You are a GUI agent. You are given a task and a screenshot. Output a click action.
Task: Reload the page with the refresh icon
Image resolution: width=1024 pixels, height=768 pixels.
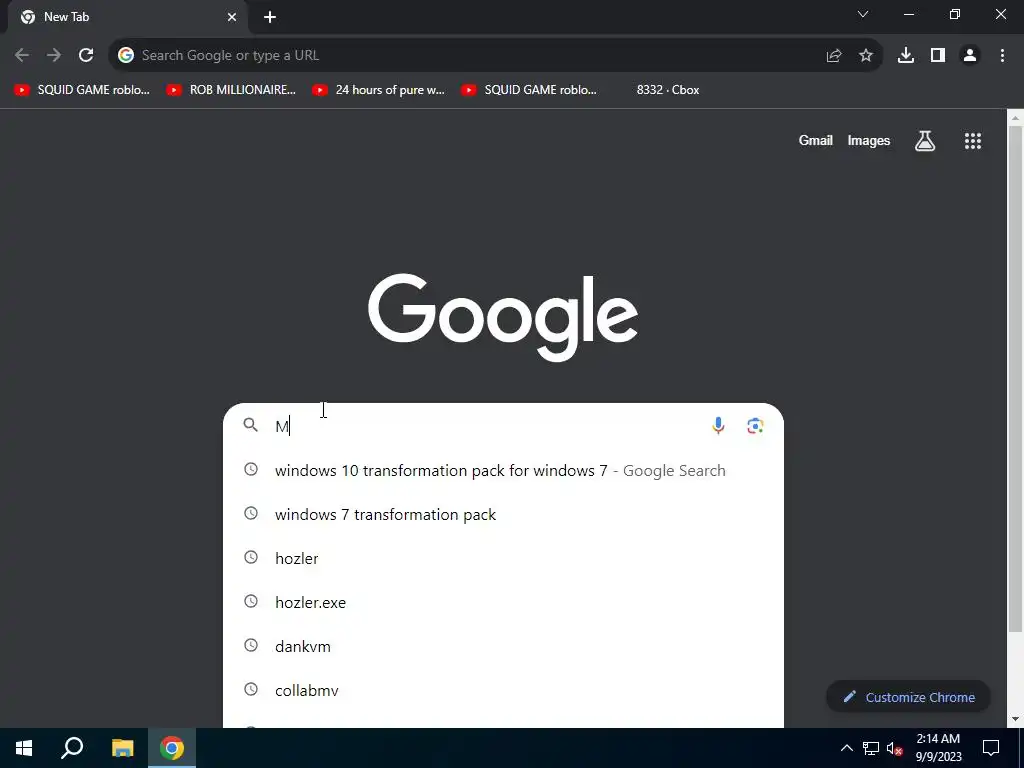[x=86, y=56]
